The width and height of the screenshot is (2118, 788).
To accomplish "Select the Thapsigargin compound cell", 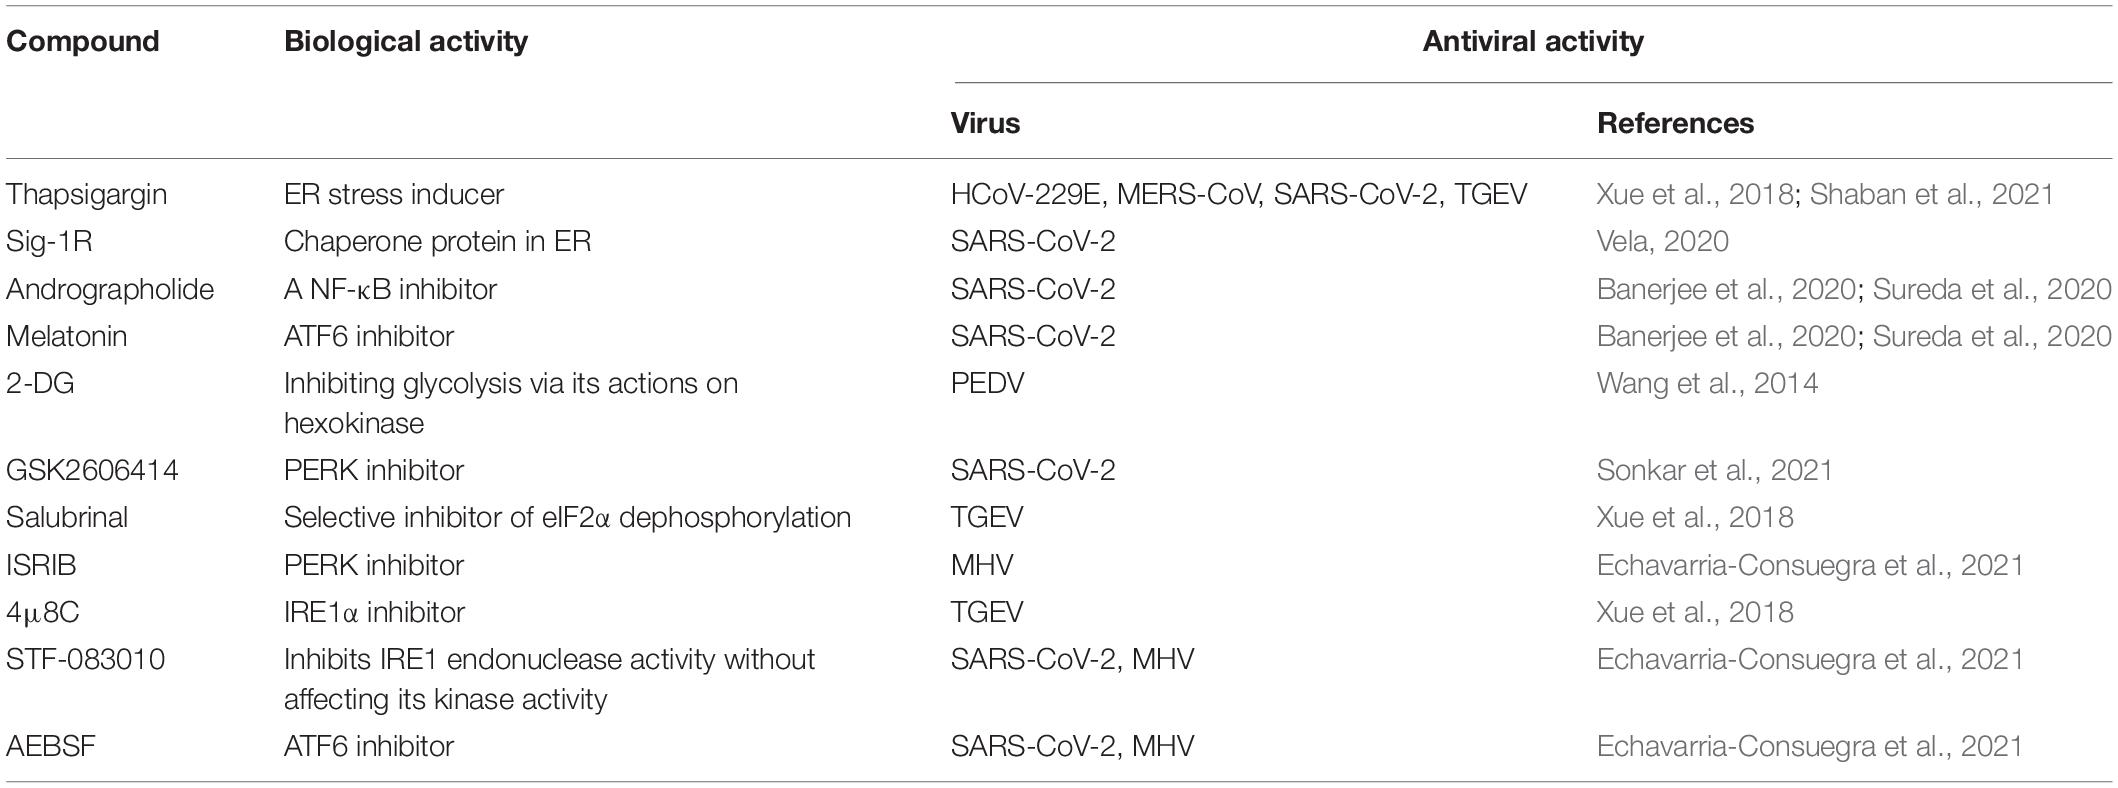I will click(x=86, y=194).
